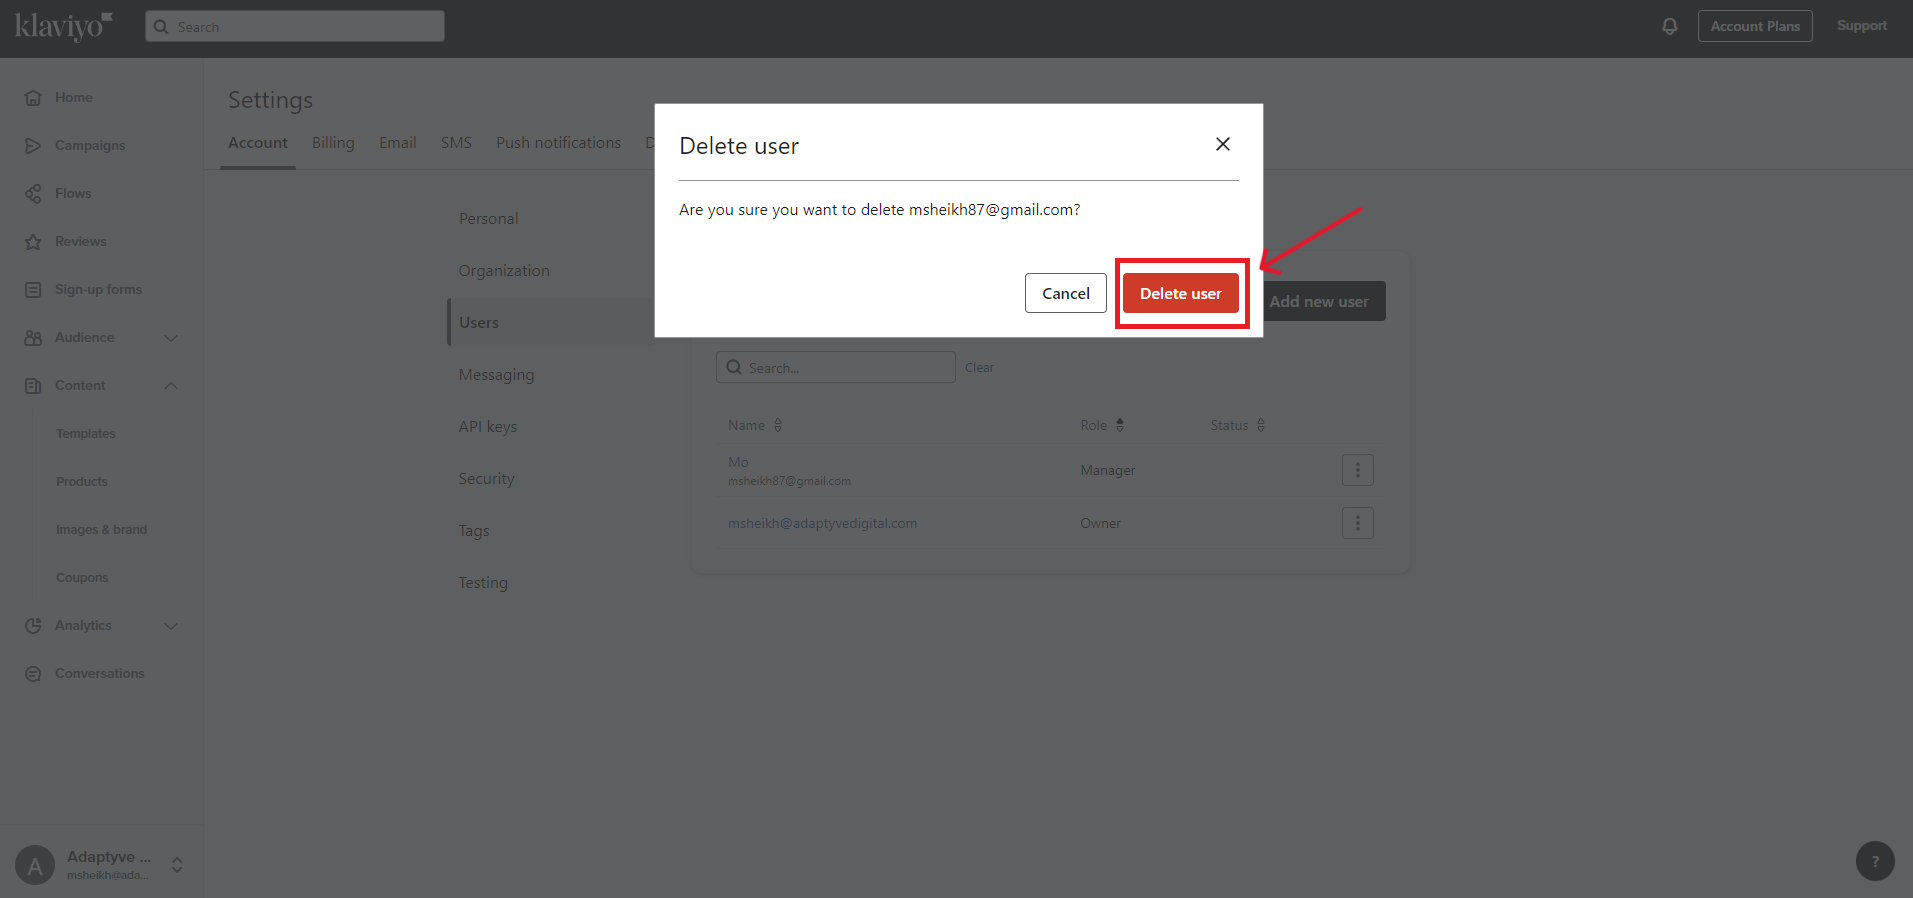Close the Delete user dialog
The width and height of the screenshot is (1913, 898).
[1222, 145]
